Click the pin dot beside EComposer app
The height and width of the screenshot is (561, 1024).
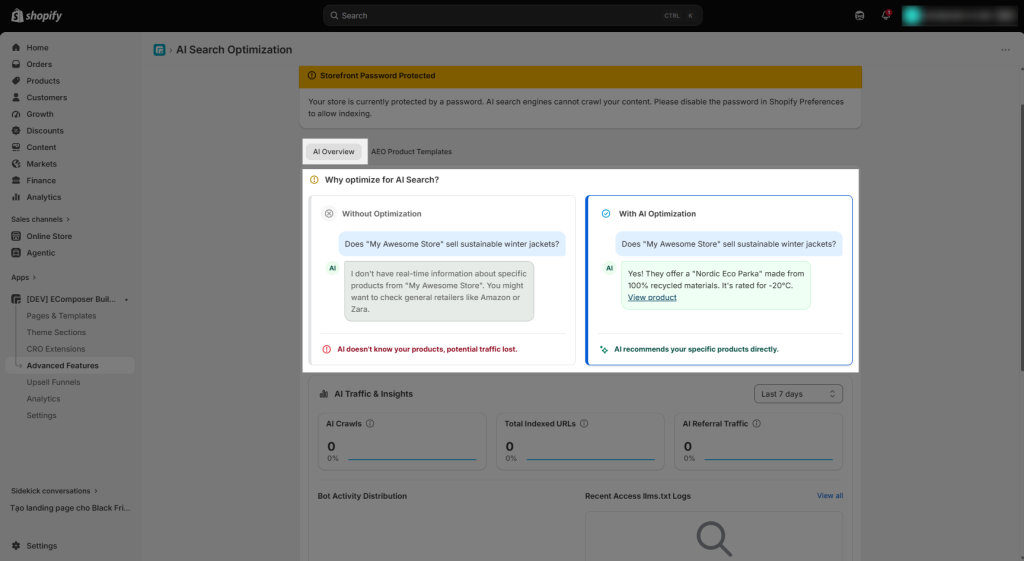tap(126, 300)
